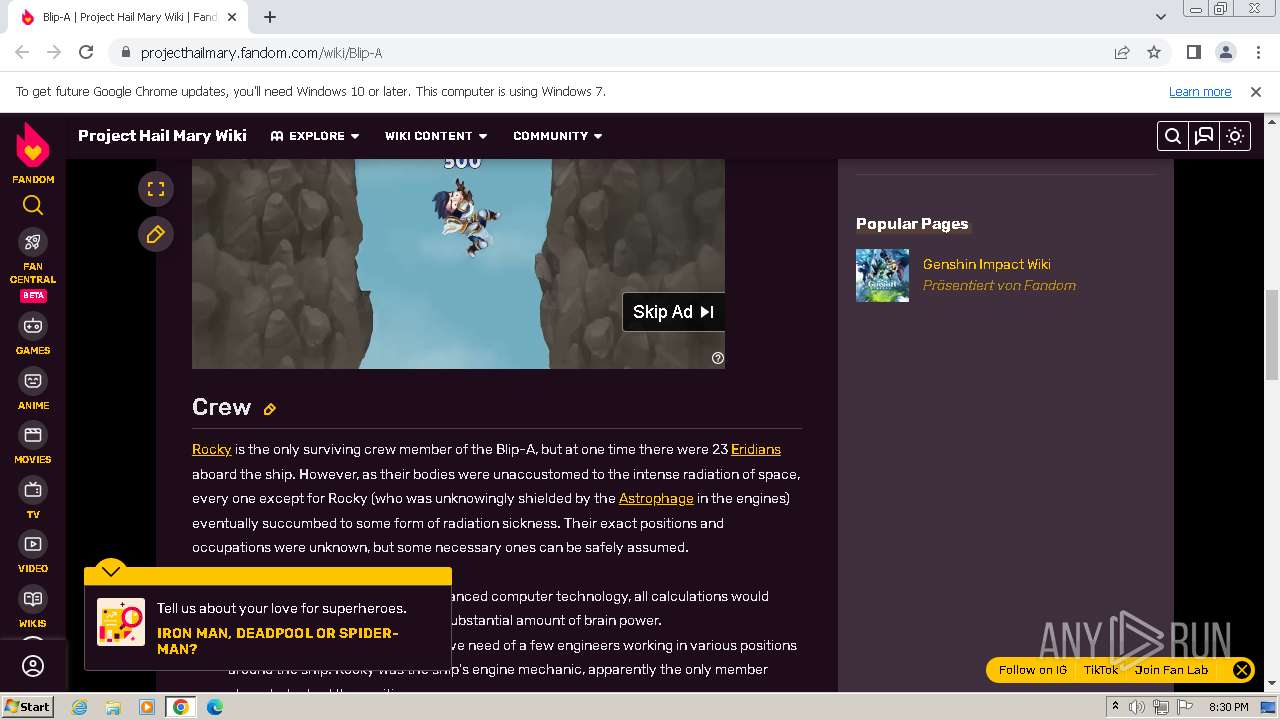Follow the Rocky link
Screen dimensions: 1280x720
click(x=211, y=450)
